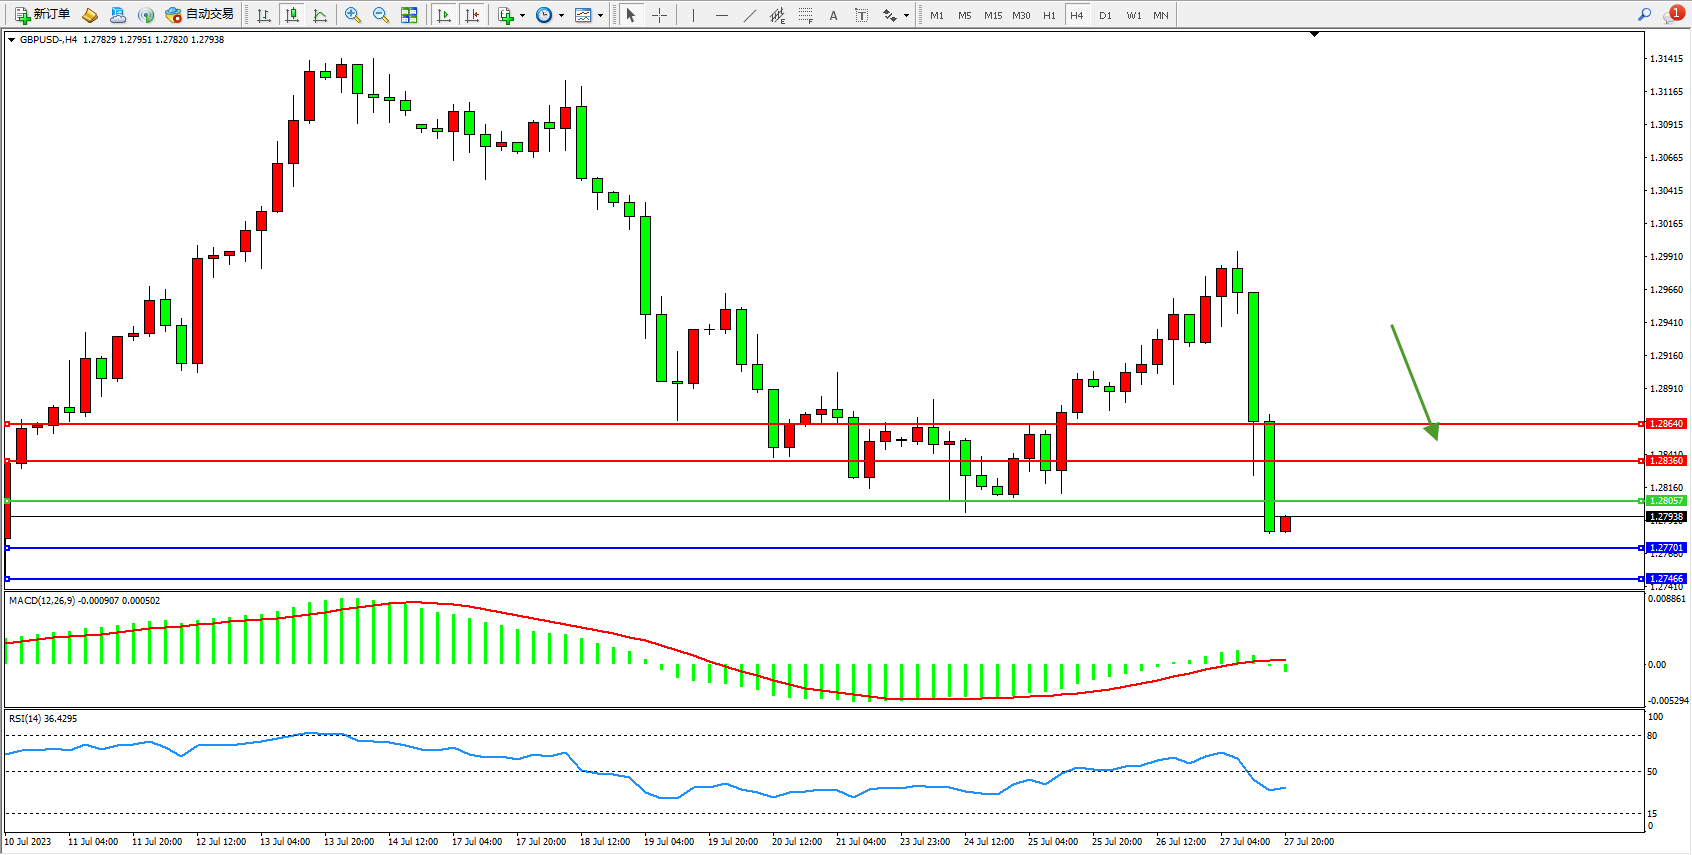Image resolution: width=1692 pixels, height=855 pixels.
Task: Open the periods clock dropdown arrow
Action: 561,15
